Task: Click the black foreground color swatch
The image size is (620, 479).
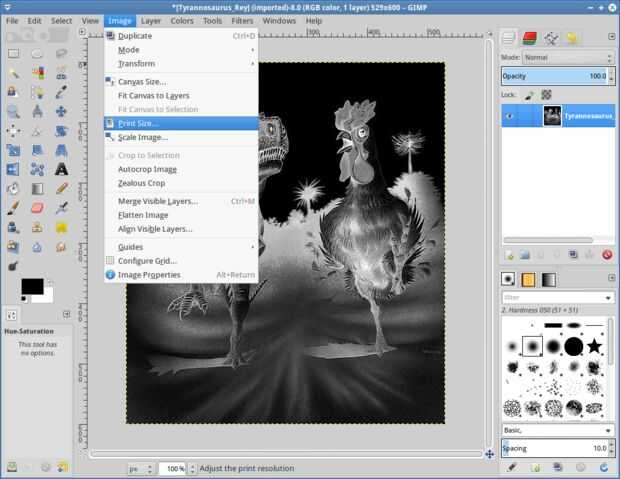Action: click(x=32, y=286)
